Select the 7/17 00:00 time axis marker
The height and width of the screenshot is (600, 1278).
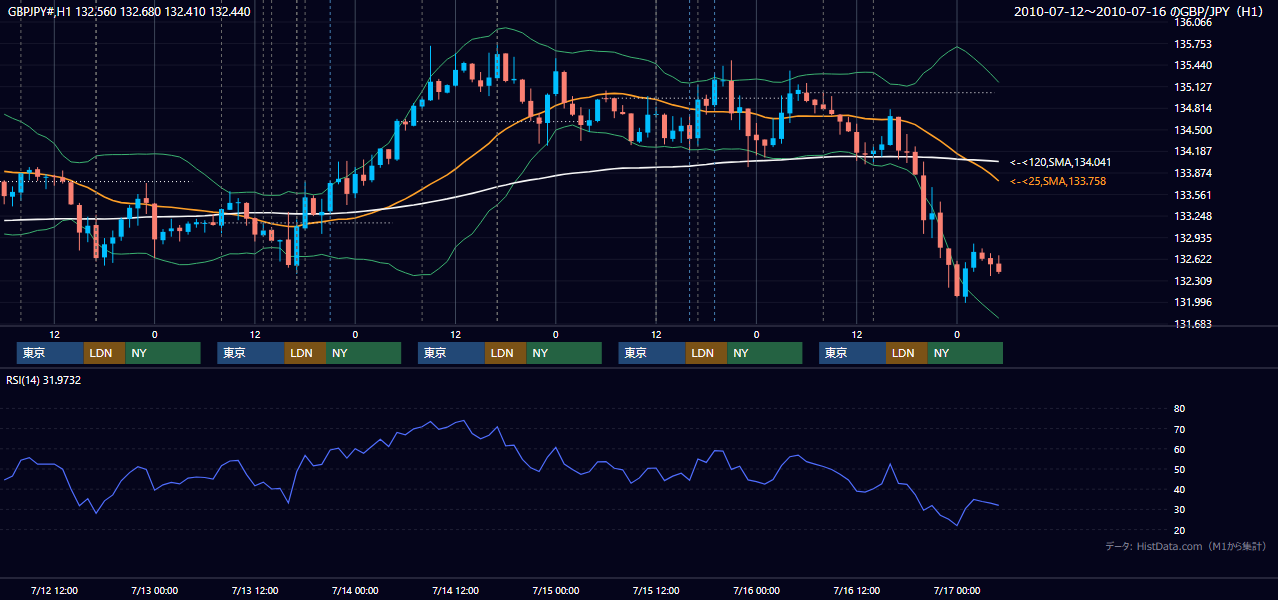click(x=957, y=590)
